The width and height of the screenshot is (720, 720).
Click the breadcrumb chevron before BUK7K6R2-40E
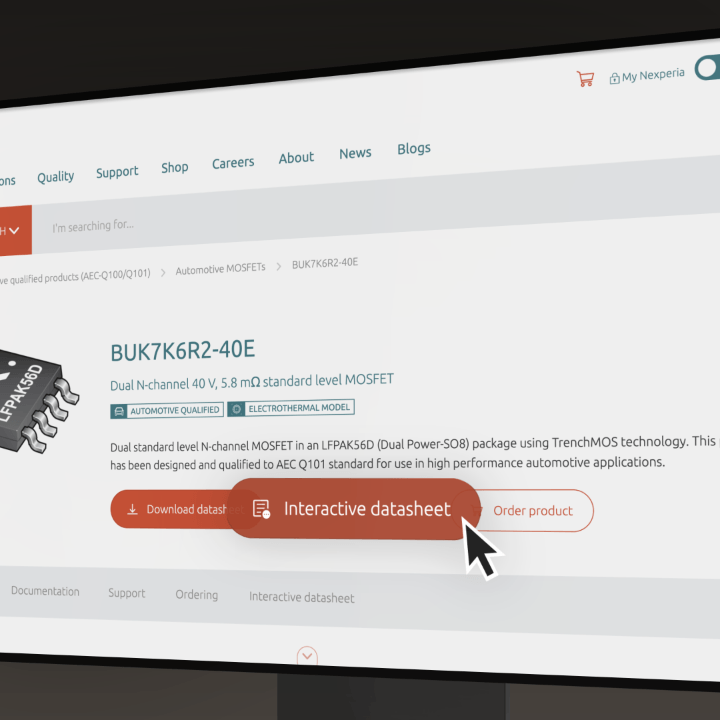(279, 267)
